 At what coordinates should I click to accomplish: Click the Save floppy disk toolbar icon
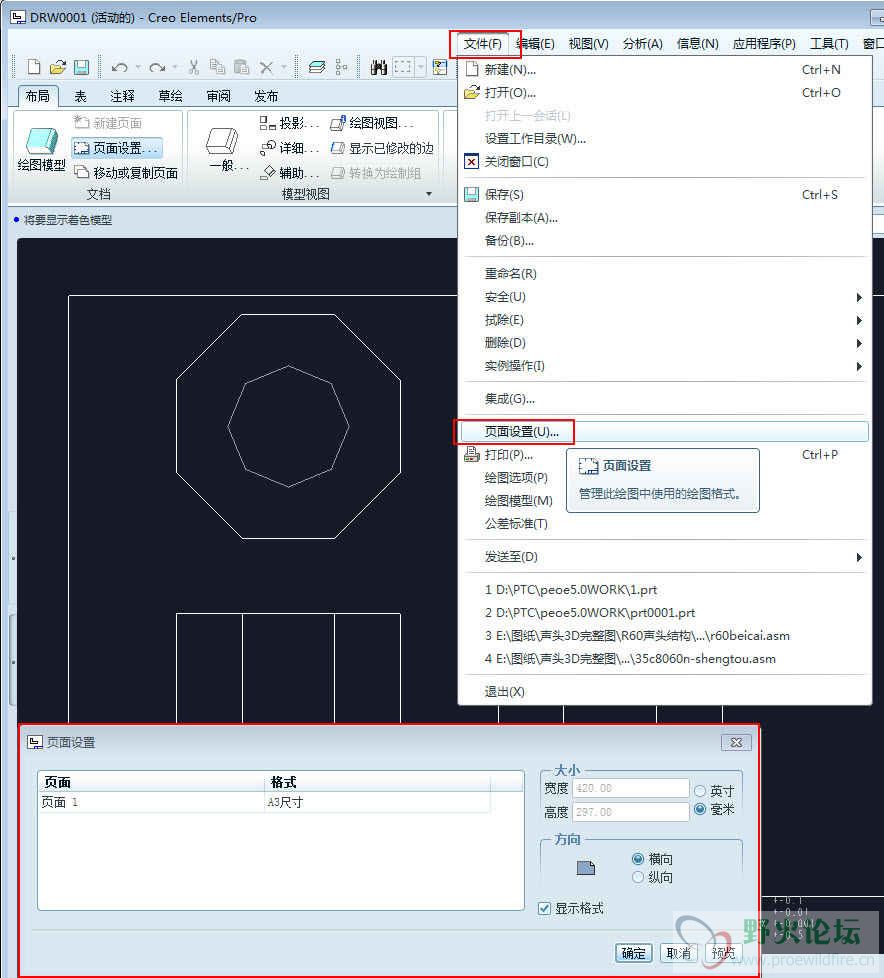click(x=82, y=67)
